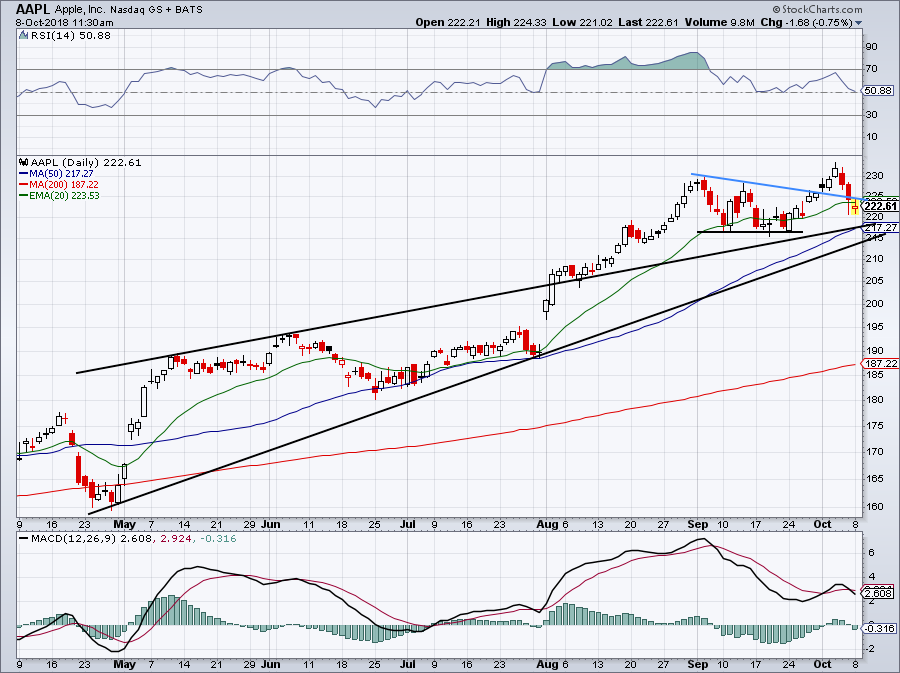Click the blue MA(50) legend line swatch
The width and height of the screenshot is (900, 673).
[24, 173]
